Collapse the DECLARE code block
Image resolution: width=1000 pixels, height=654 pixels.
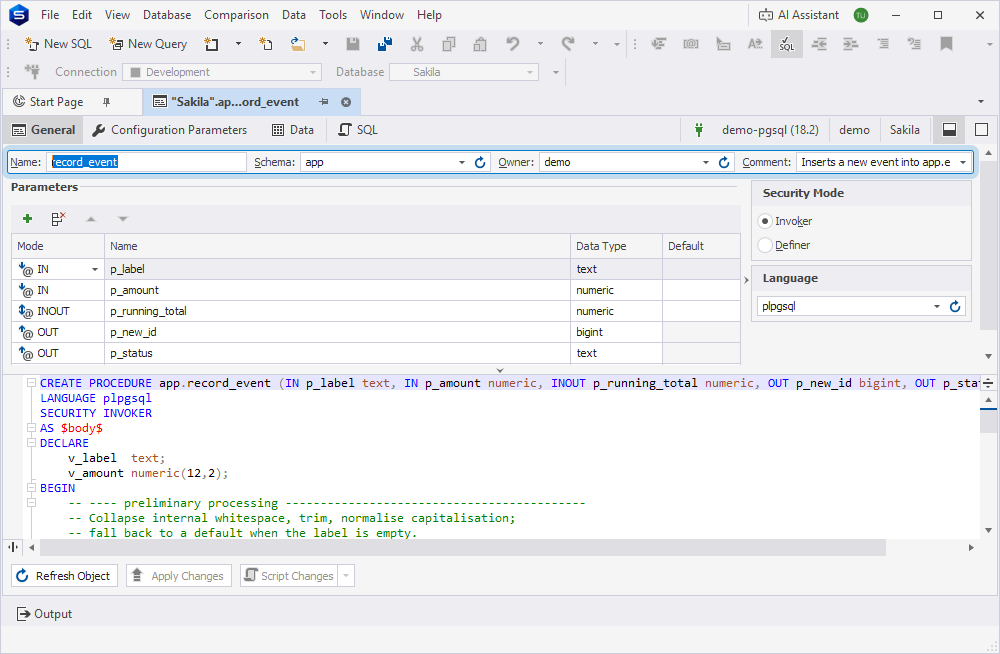coord(31,443)
